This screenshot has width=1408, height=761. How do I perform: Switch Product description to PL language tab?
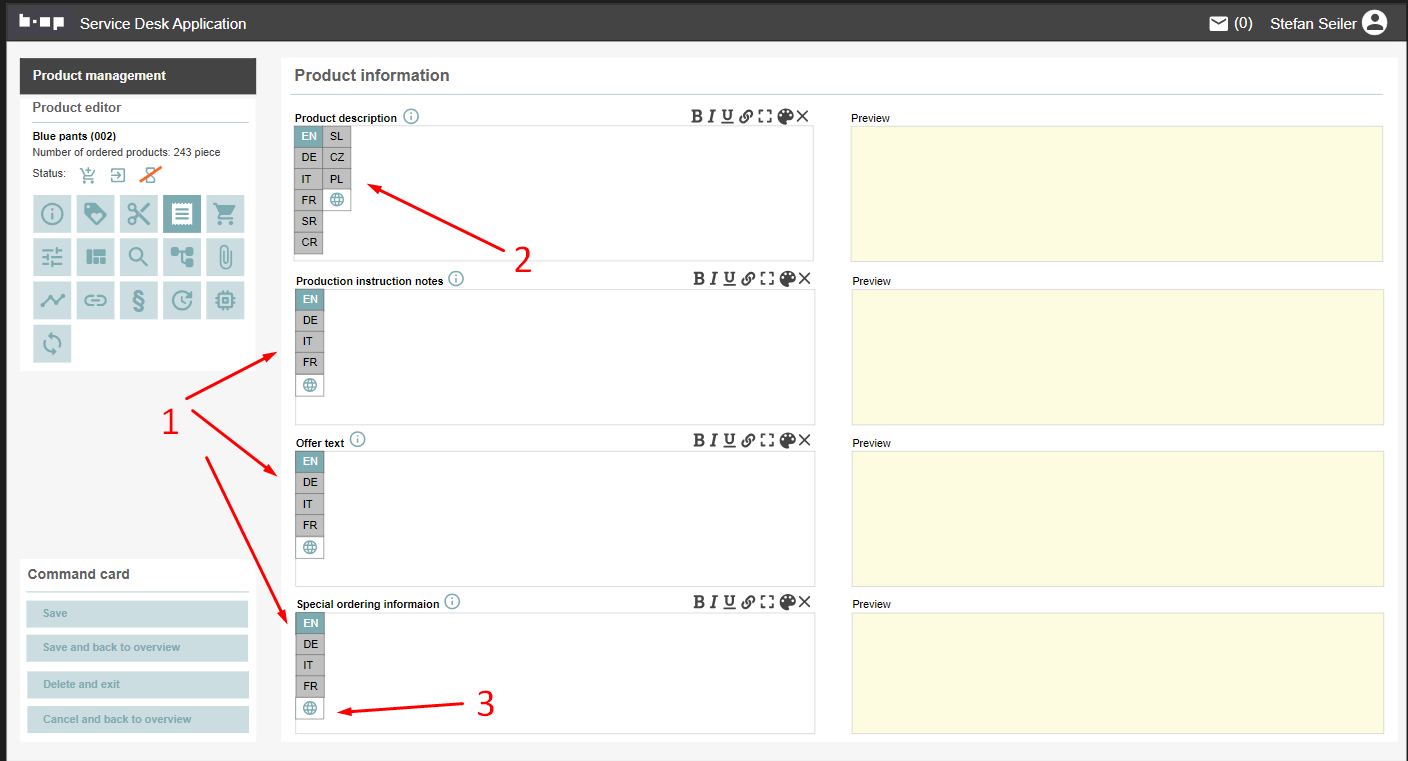(337, 179)
